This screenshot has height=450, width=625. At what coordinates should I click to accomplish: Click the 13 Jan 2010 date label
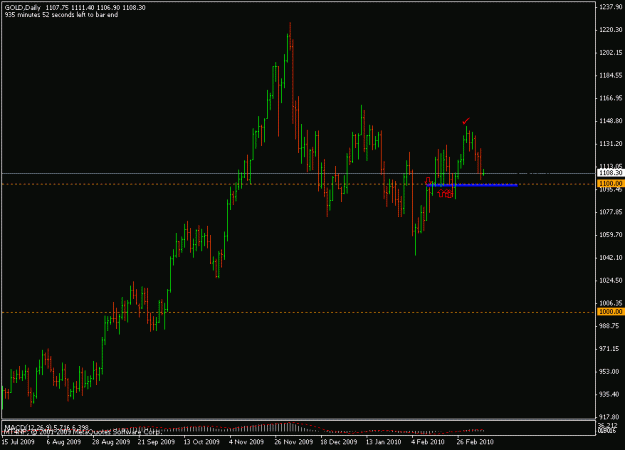(383, 442)
